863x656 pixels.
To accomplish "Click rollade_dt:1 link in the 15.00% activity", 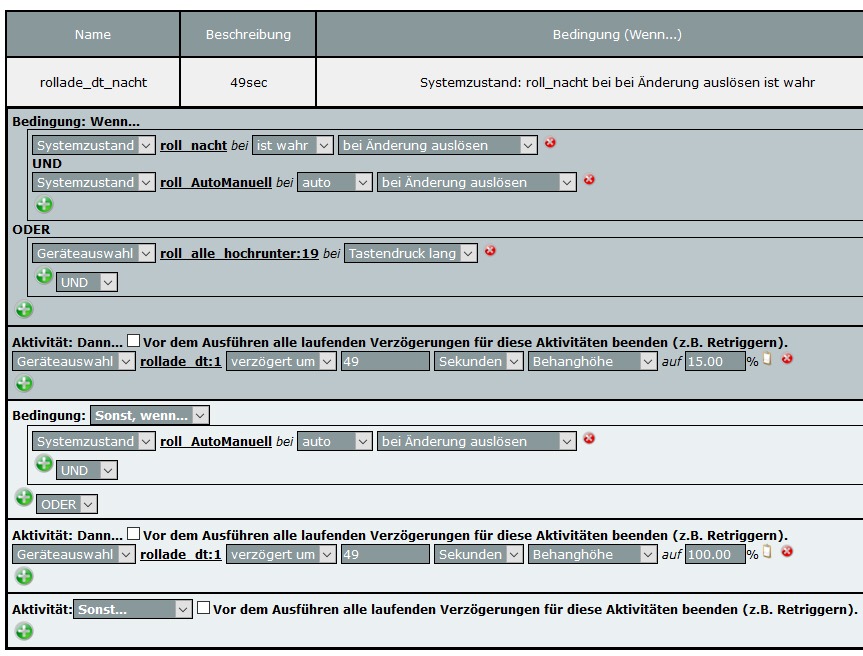I will pyautogui.click(x=181, y=362).
